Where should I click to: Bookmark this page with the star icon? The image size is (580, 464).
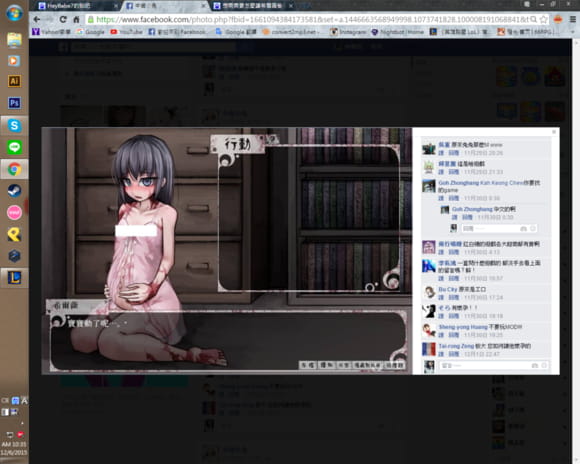[543, 19]
